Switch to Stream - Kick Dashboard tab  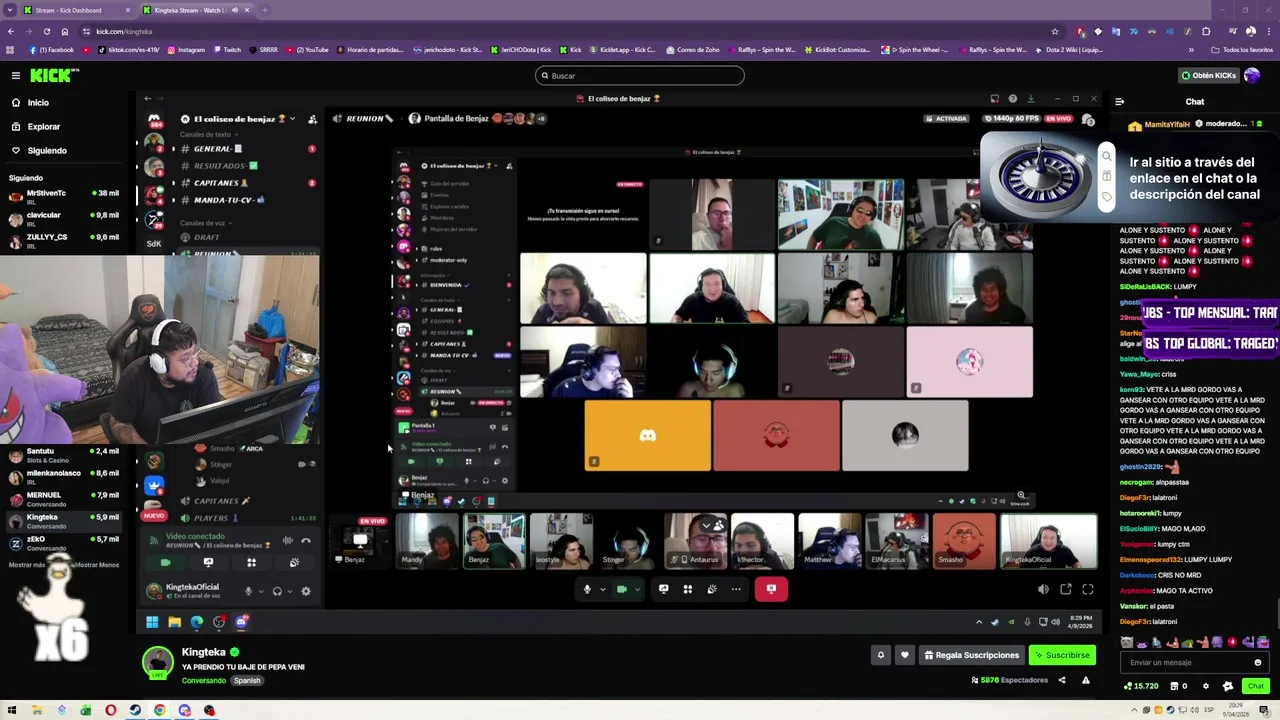[75, 10]
